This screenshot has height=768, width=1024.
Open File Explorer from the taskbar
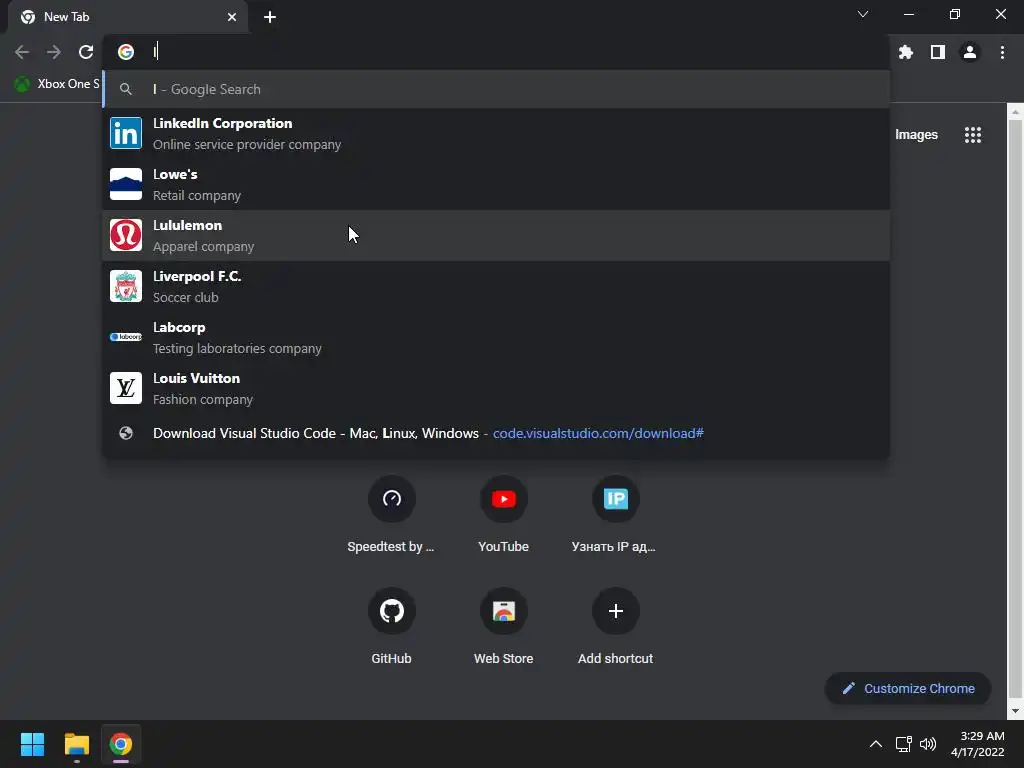tap(76, 744)
